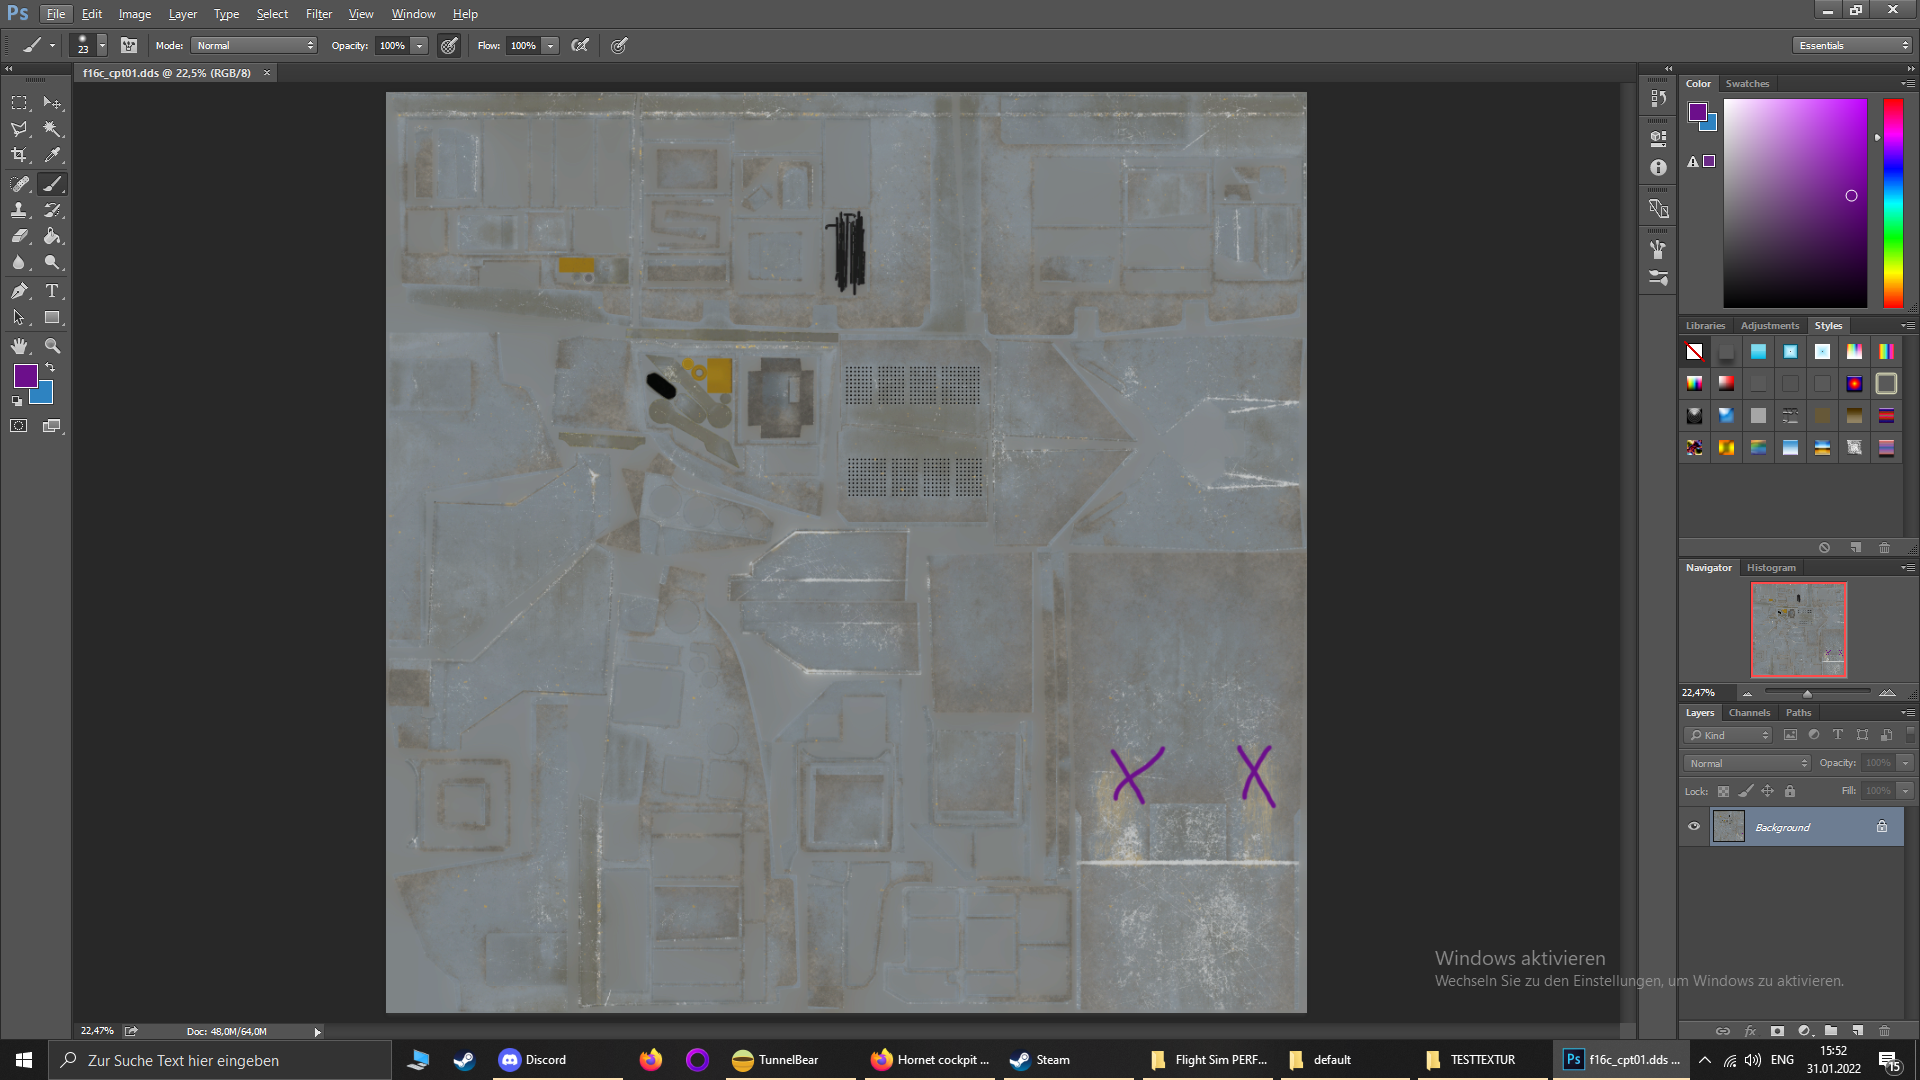
Task: Open the Image menu
Action: pos(135,14)
